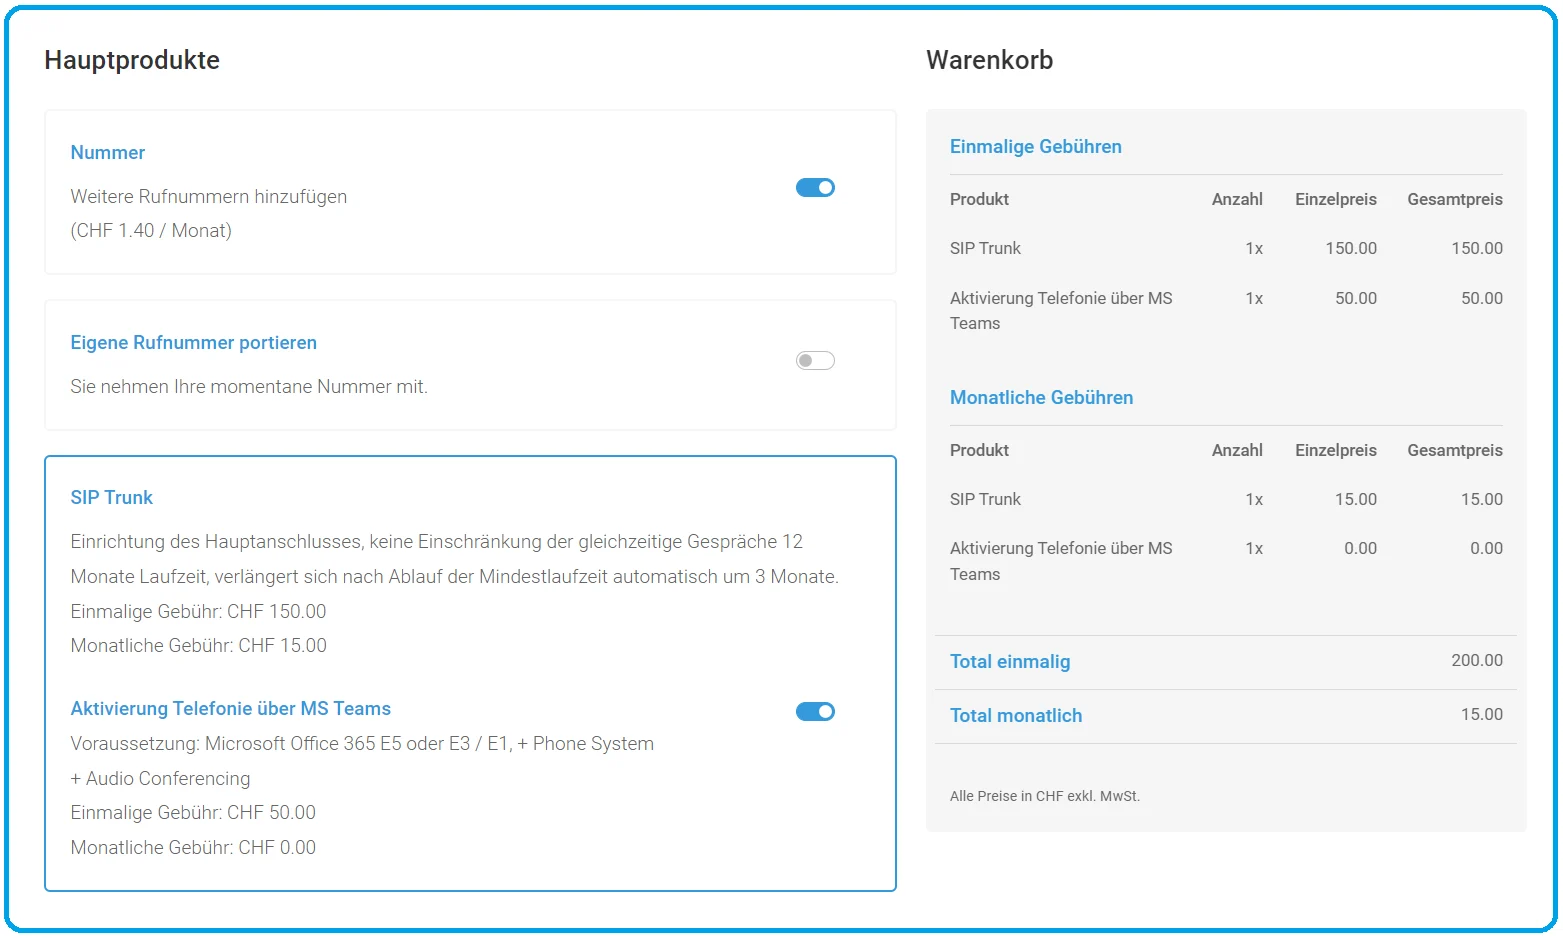Click 'Alle Preise in CHF exkl. MwSt.' note

pyautogui.click(x=1045, y=797)
